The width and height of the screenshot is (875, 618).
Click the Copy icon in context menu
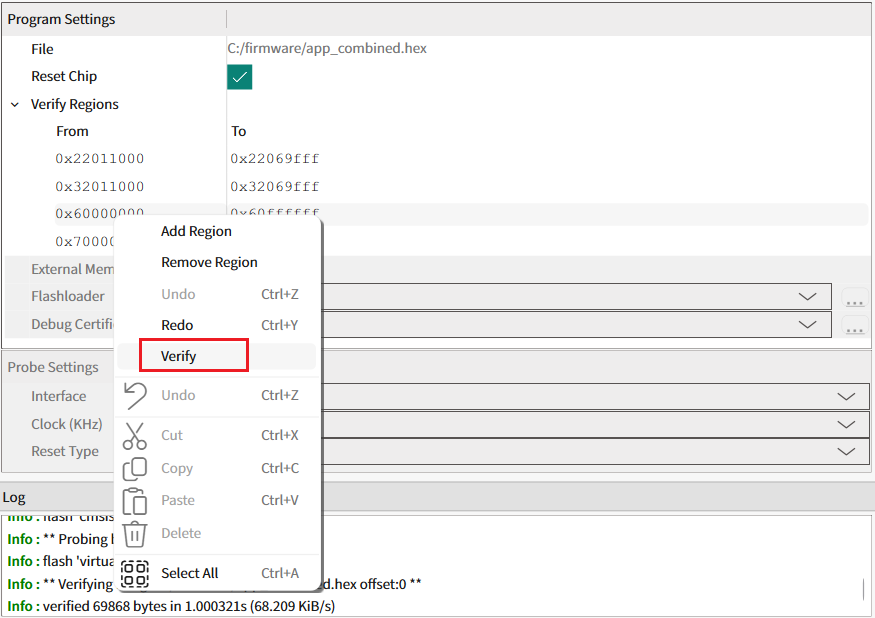point(135,469)
